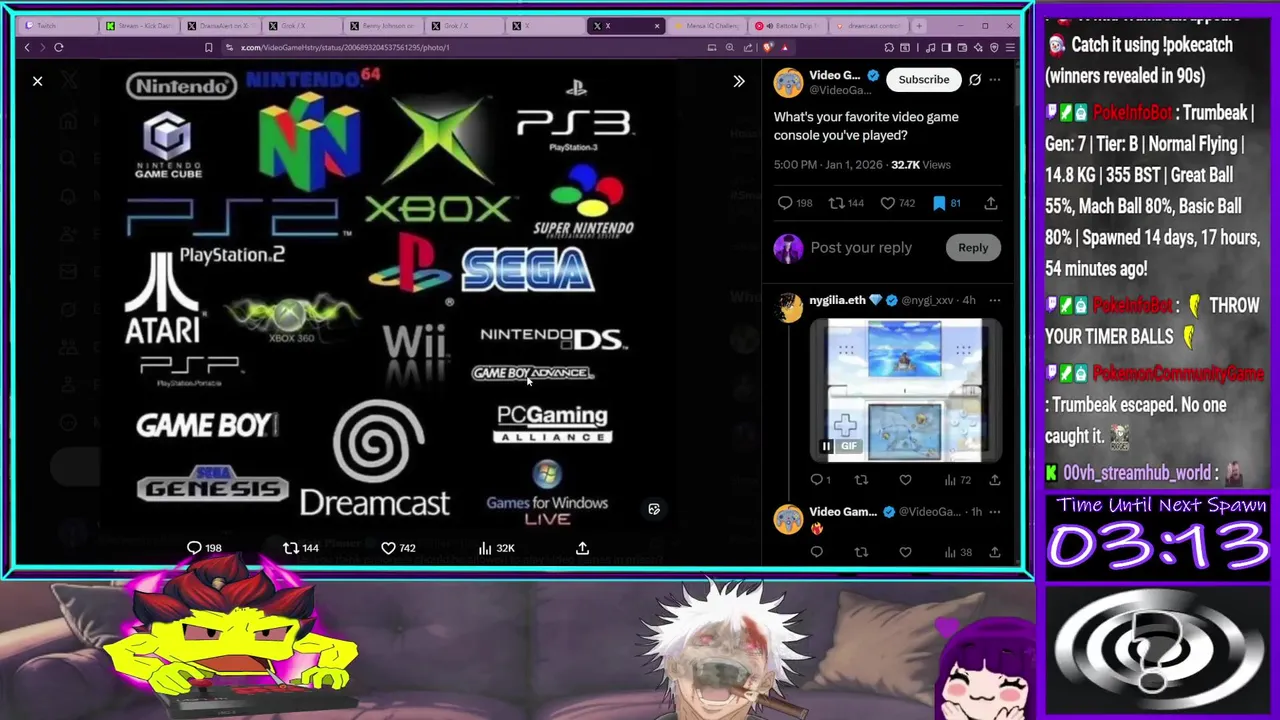1280x720 pixels.
Task: Open the Grok explain icon beside Subscribe
Action: [975, 79]
